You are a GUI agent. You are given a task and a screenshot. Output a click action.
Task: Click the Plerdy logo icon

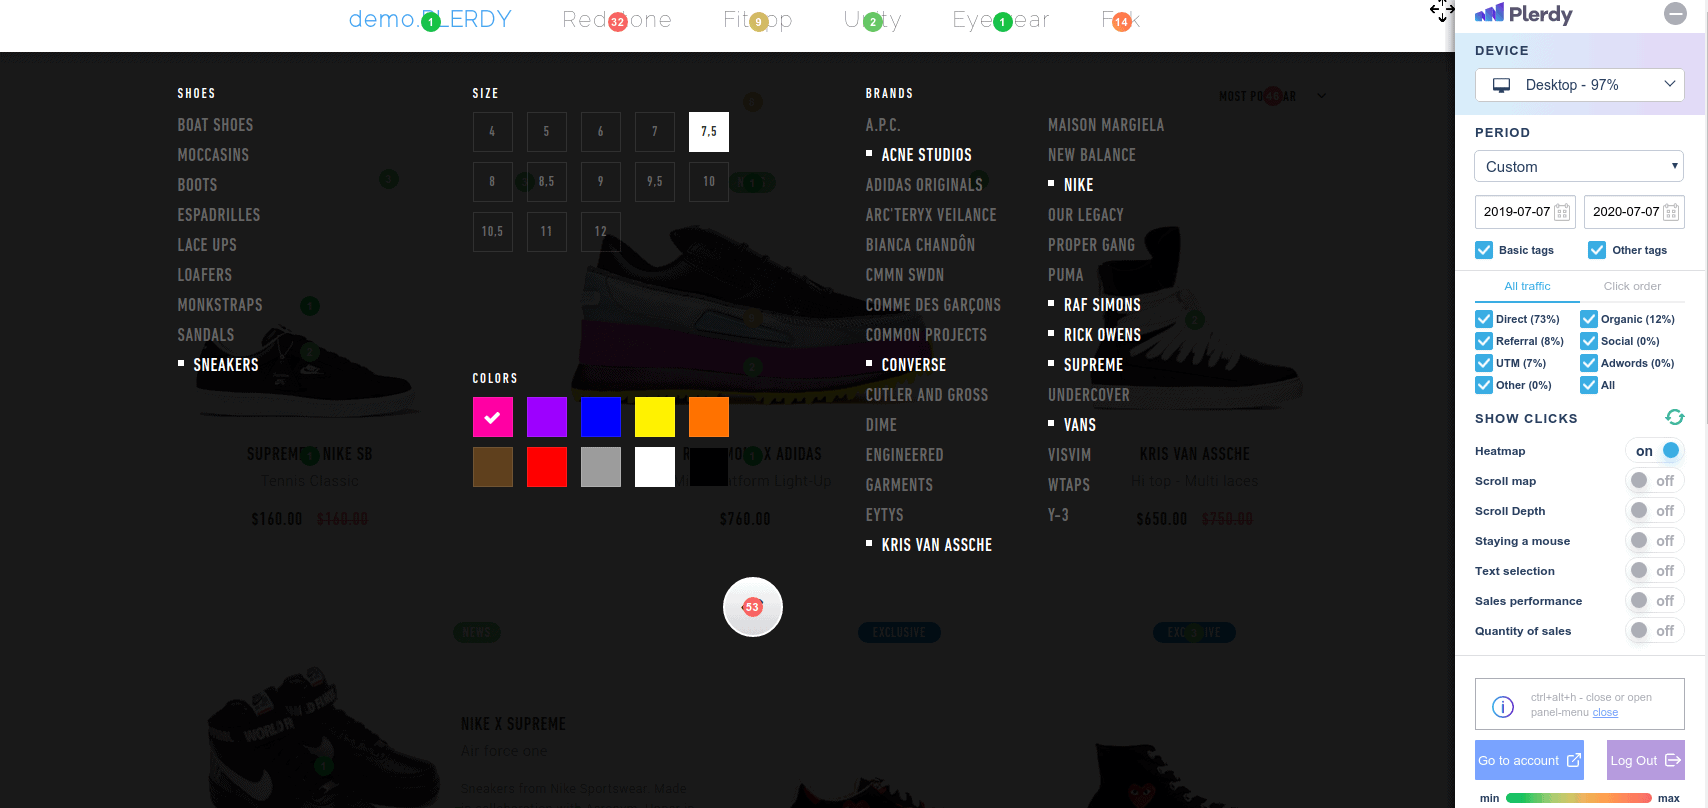click(x=1489, y=13)
